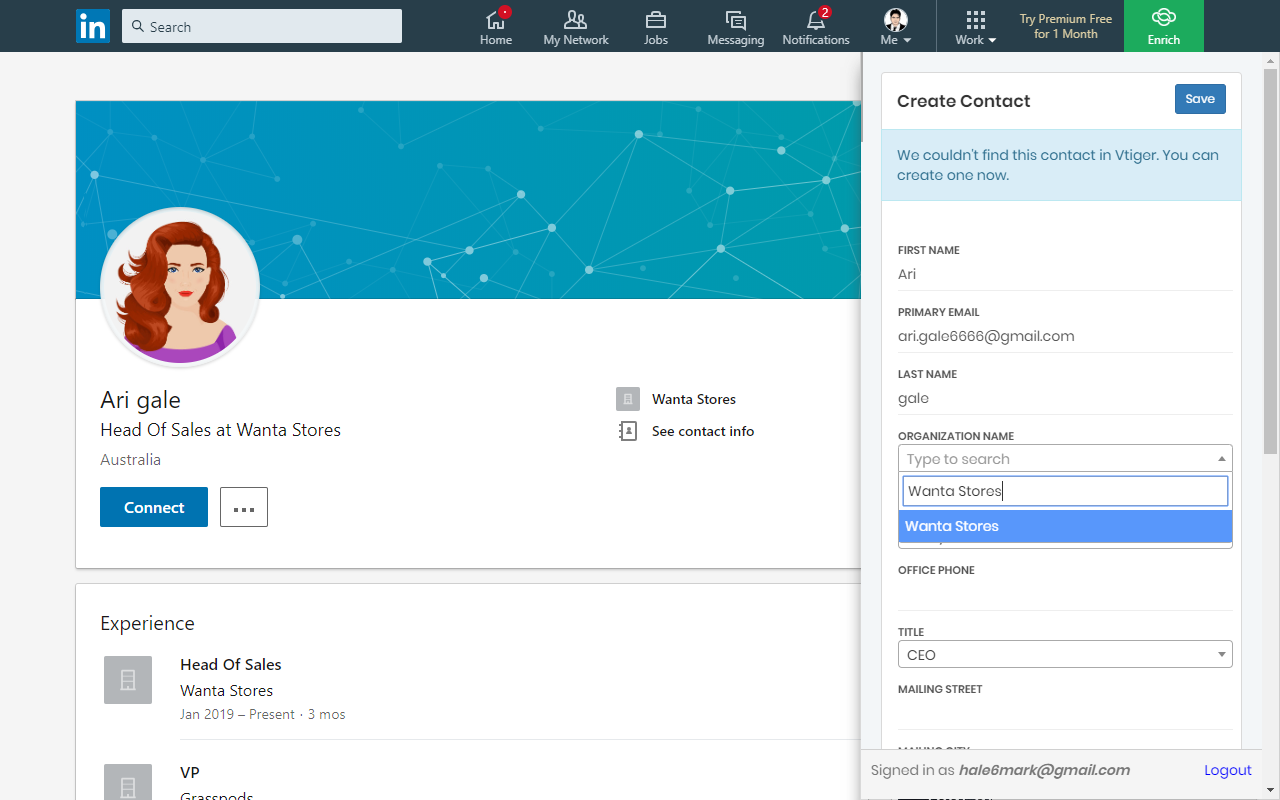The width and height of the screenshot is (1280, 800).
Task: Open the Title dropdown showing CEO
Action: [x=1064, y=655]
